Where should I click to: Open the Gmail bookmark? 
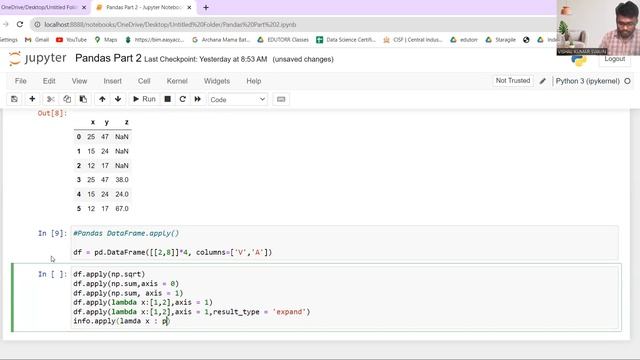[x=37, y=40]
